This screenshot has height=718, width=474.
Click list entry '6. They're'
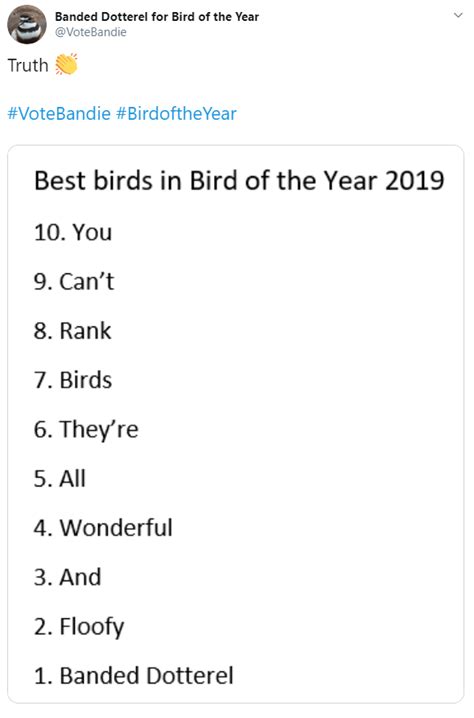(86, 430)
